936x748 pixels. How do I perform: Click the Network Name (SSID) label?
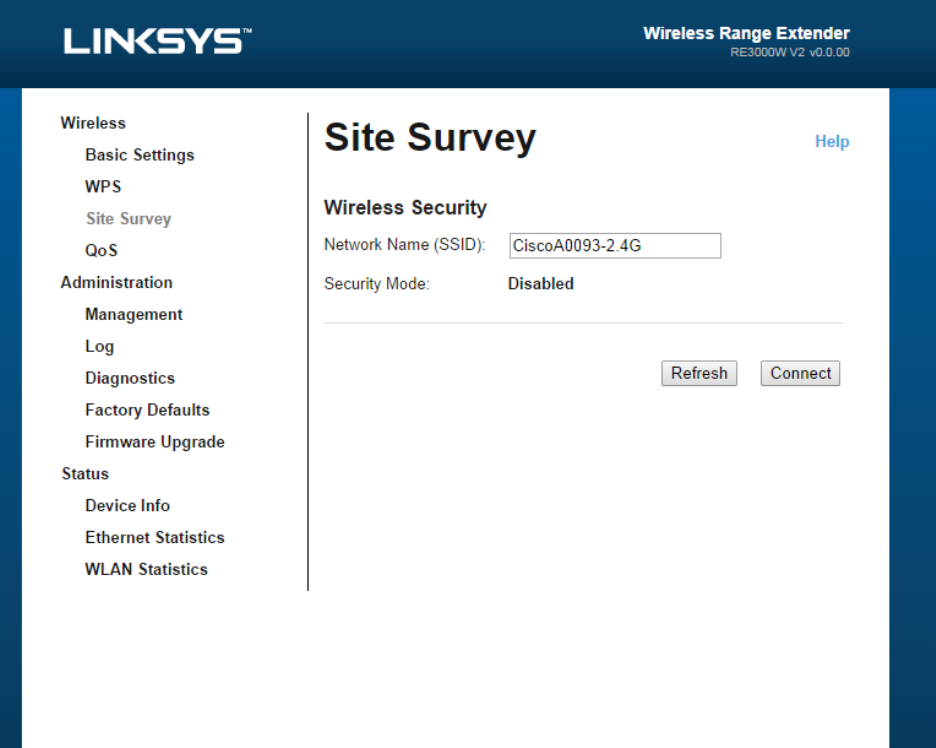click(405, 245)
